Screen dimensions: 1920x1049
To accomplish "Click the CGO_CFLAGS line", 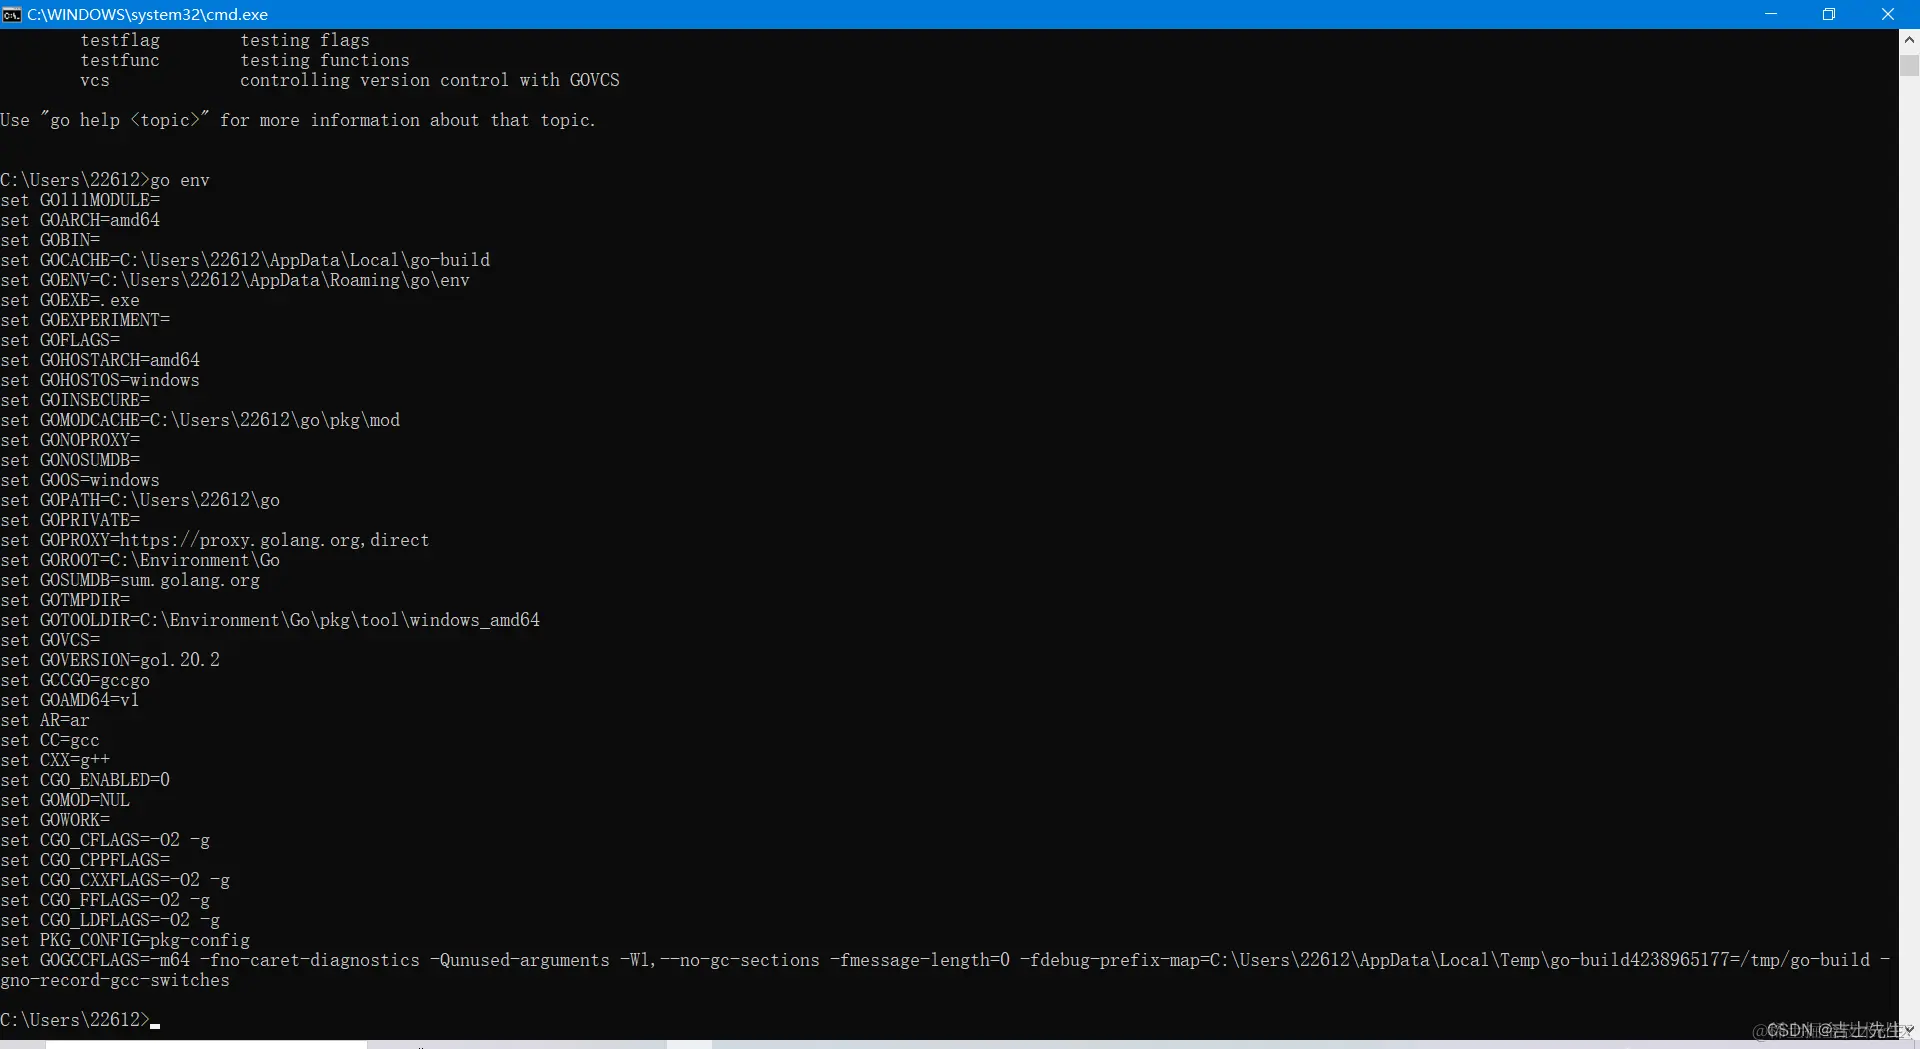I will pyautogui.click(x=105, y=840).
